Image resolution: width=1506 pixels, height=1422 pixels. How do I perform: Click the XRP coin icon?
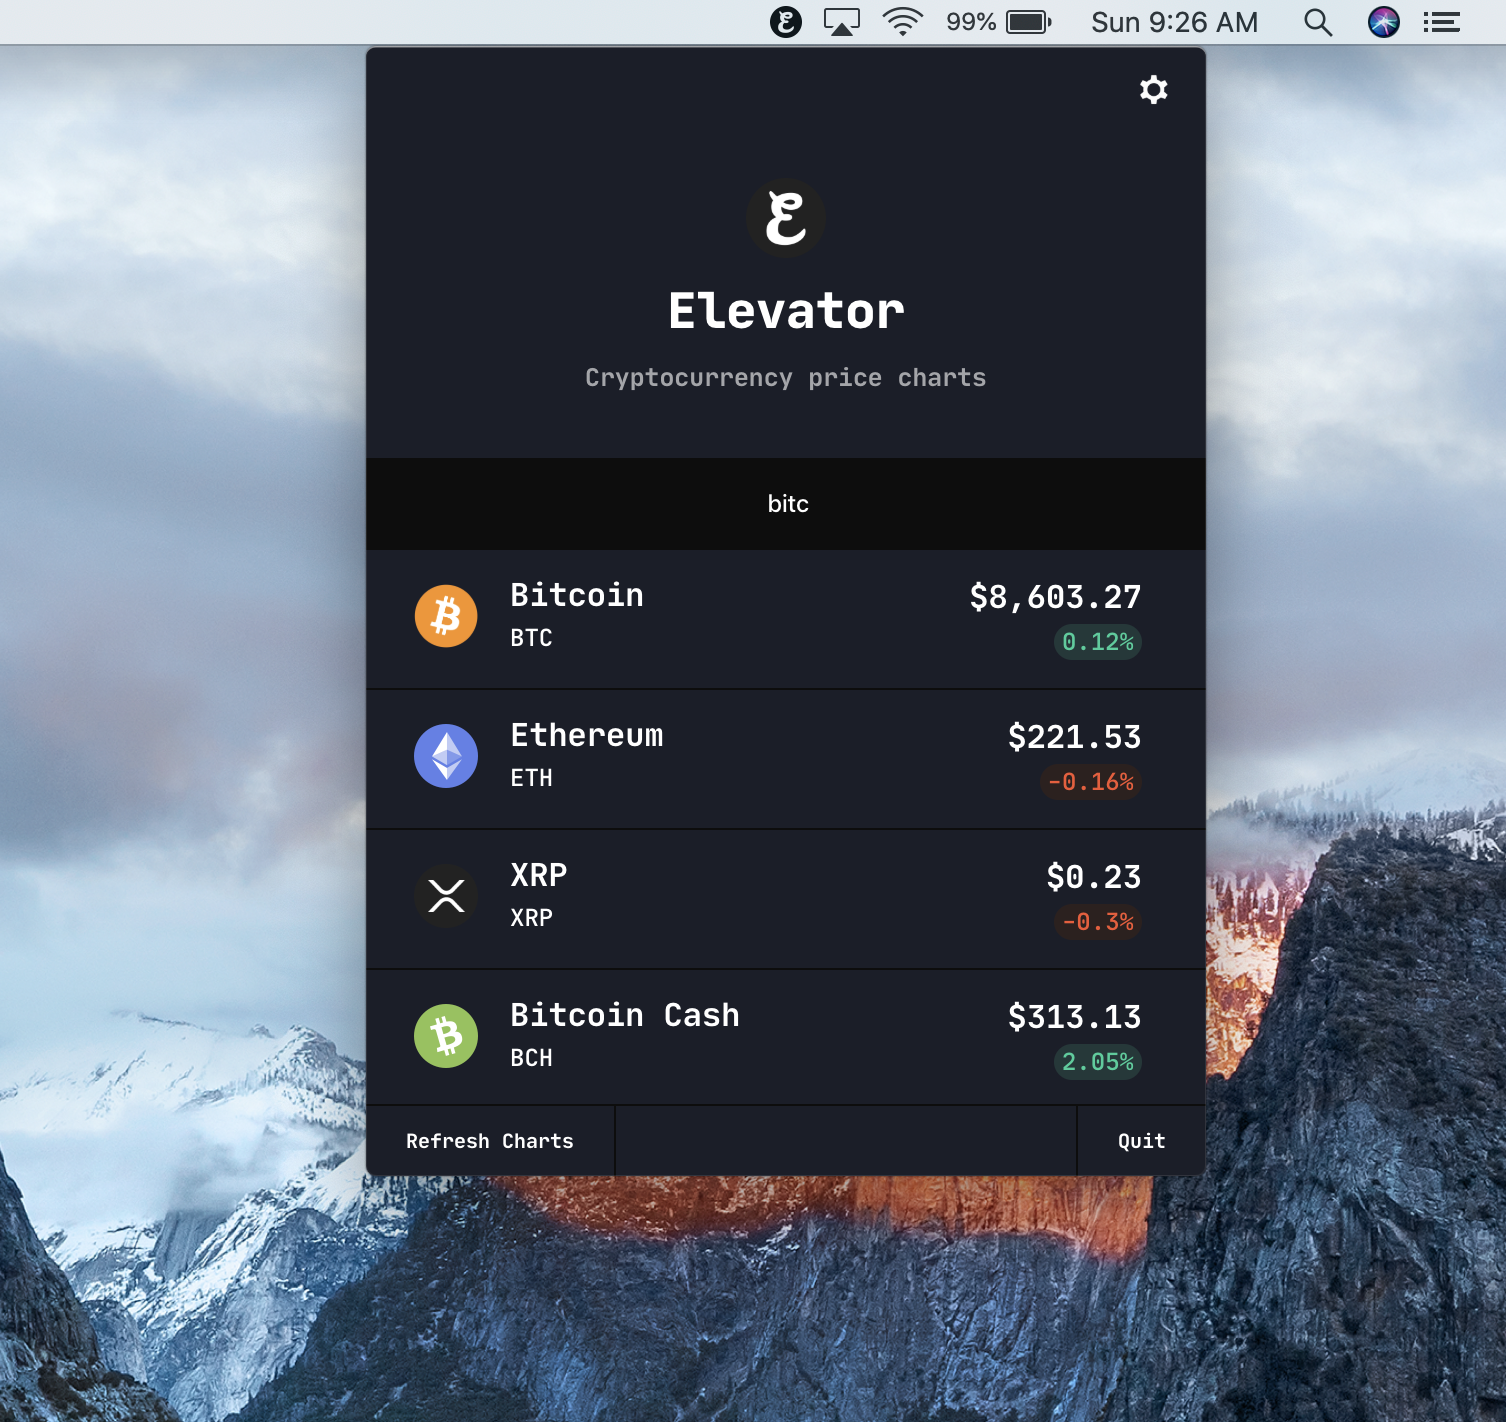[x=446, y=896]
